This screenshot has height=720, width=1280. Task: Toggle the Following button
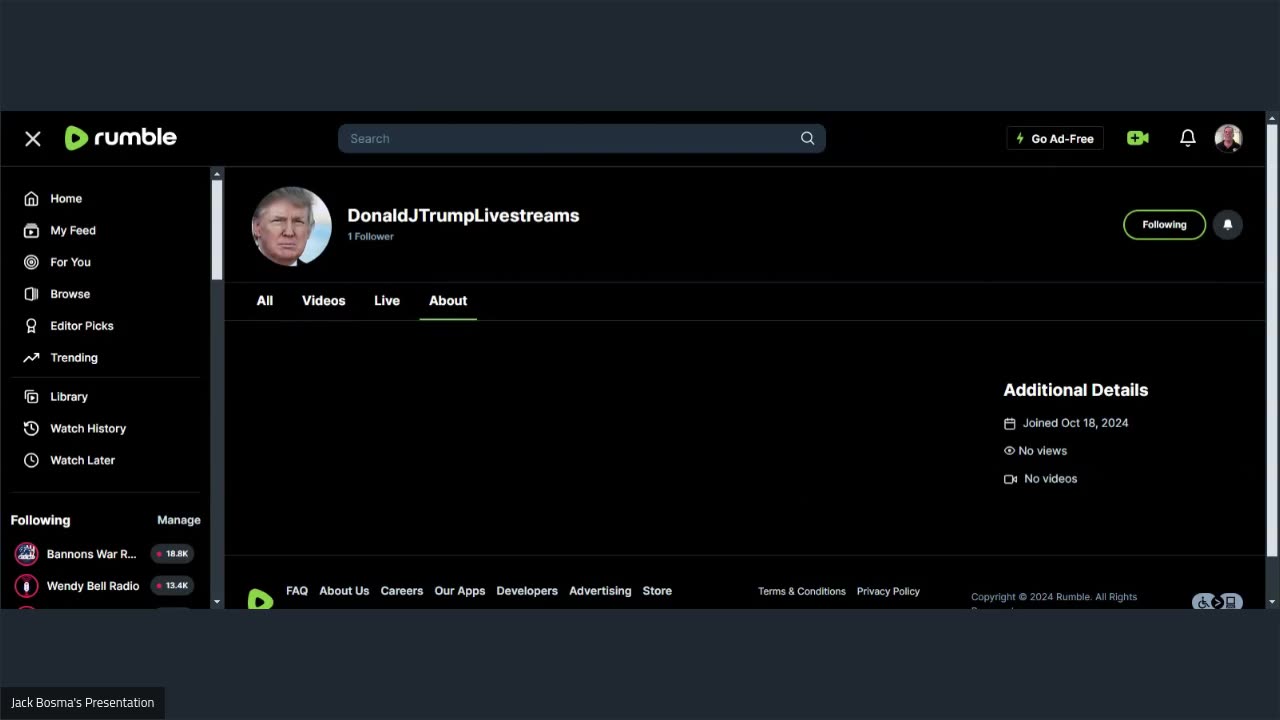tap(1164, 225)
